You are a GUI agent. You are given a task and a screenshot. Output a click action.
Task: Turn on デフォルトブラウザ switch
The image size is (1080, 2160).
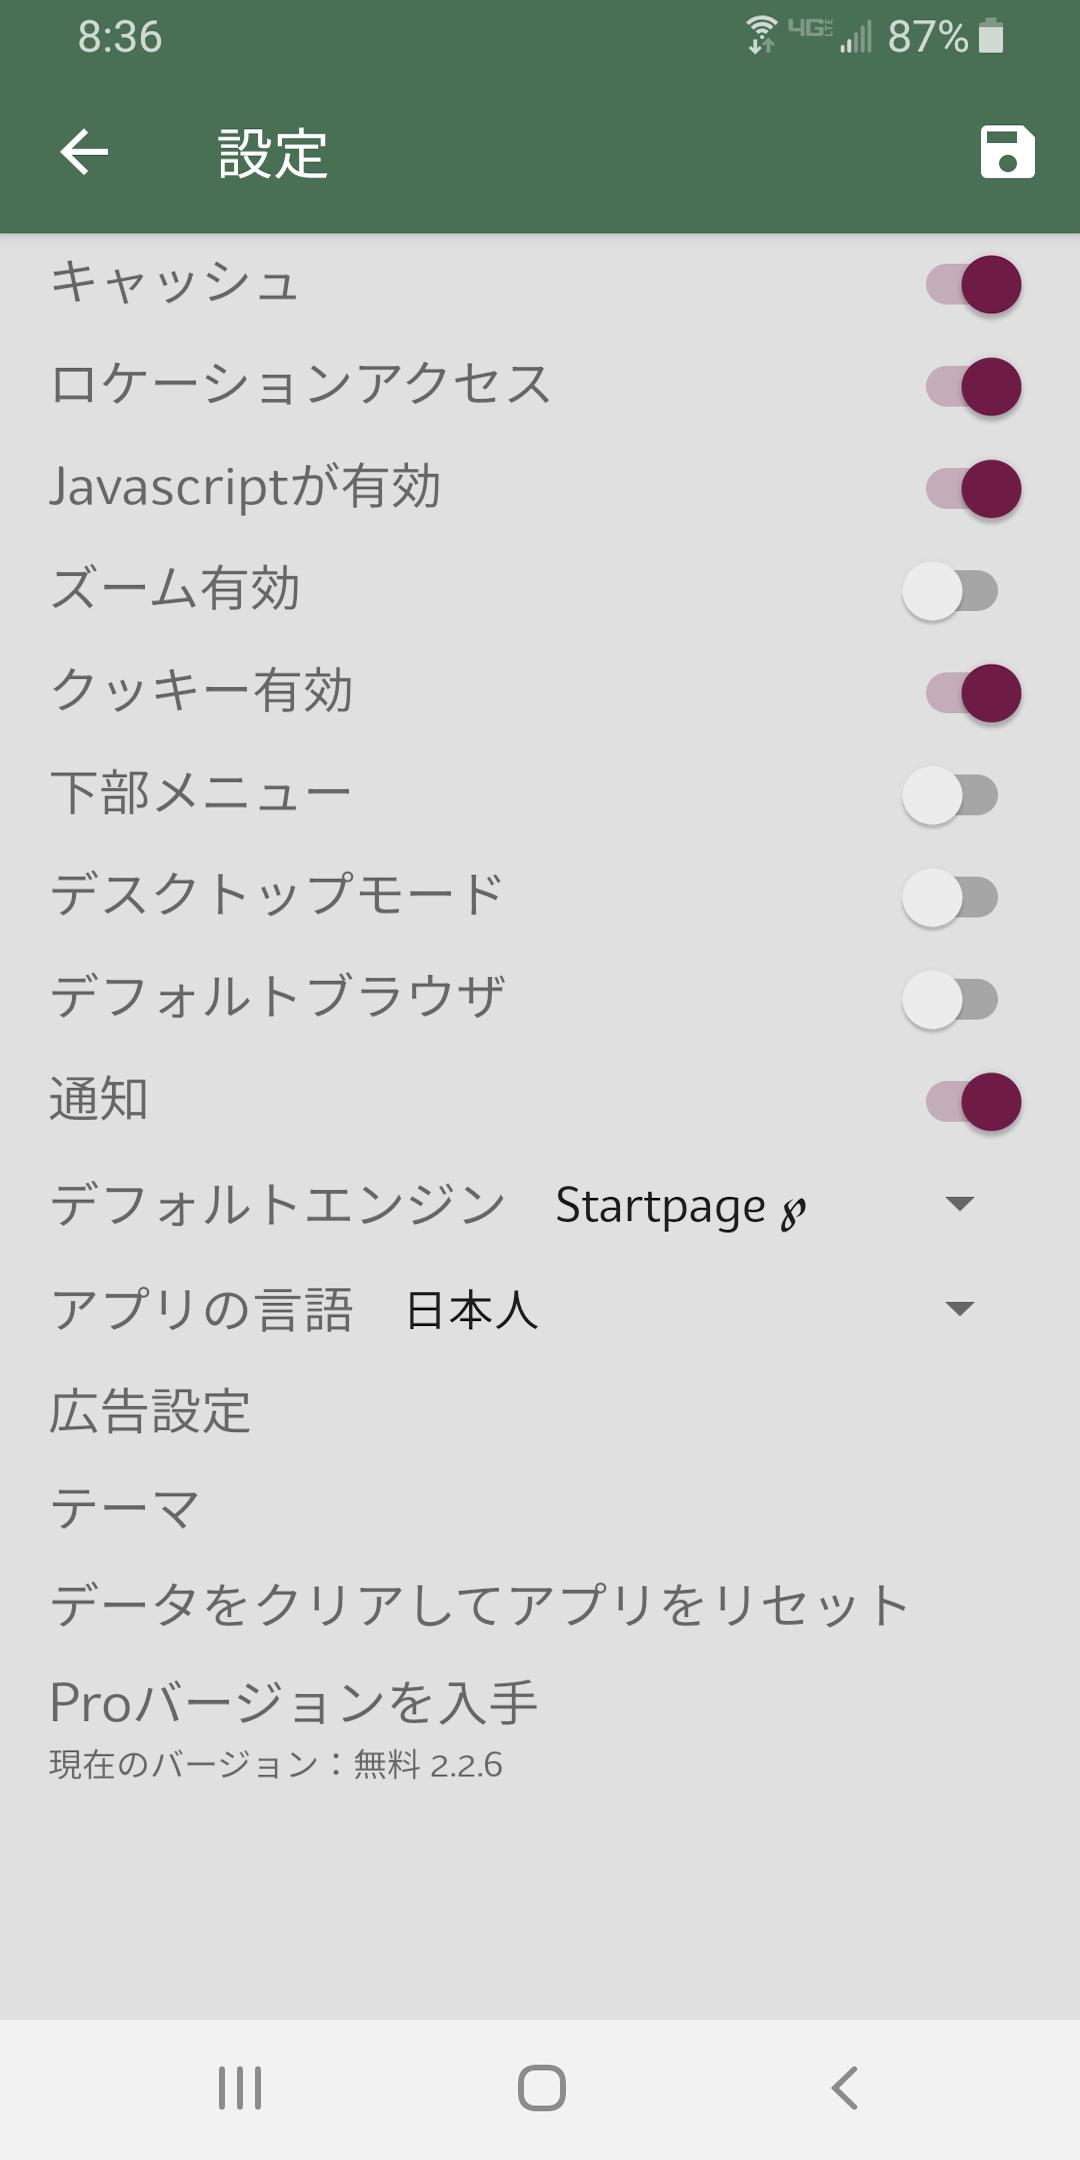click(950, 999)
